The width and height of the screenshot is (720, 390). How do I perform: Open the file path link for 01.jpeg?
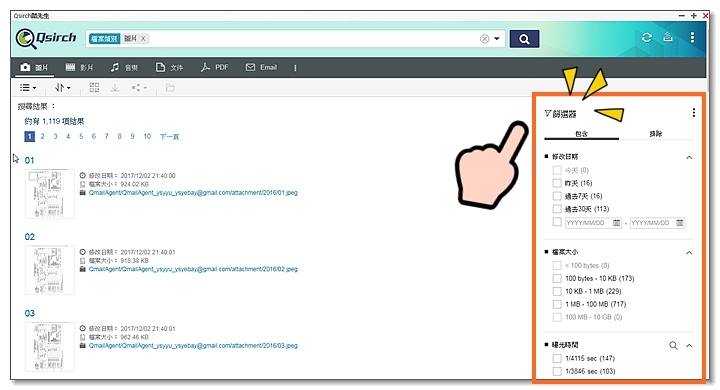tap(193, 193)
